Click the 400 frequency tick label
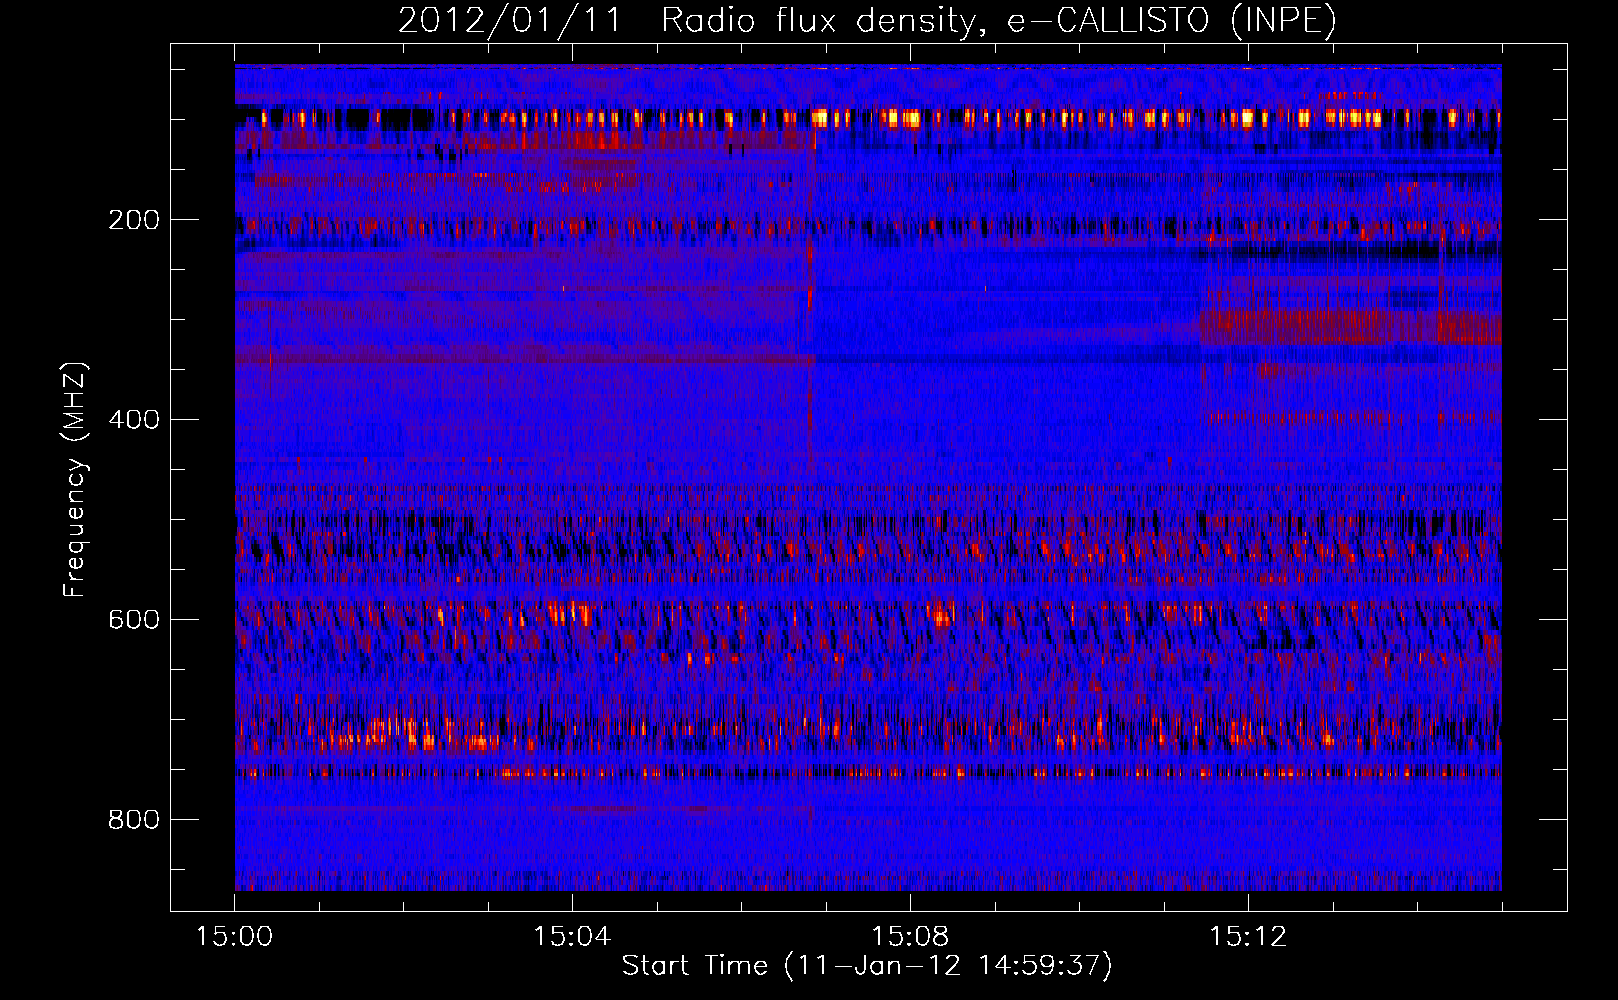The width and height of the screenshot is (1618, 1000). tap(134, 420)
